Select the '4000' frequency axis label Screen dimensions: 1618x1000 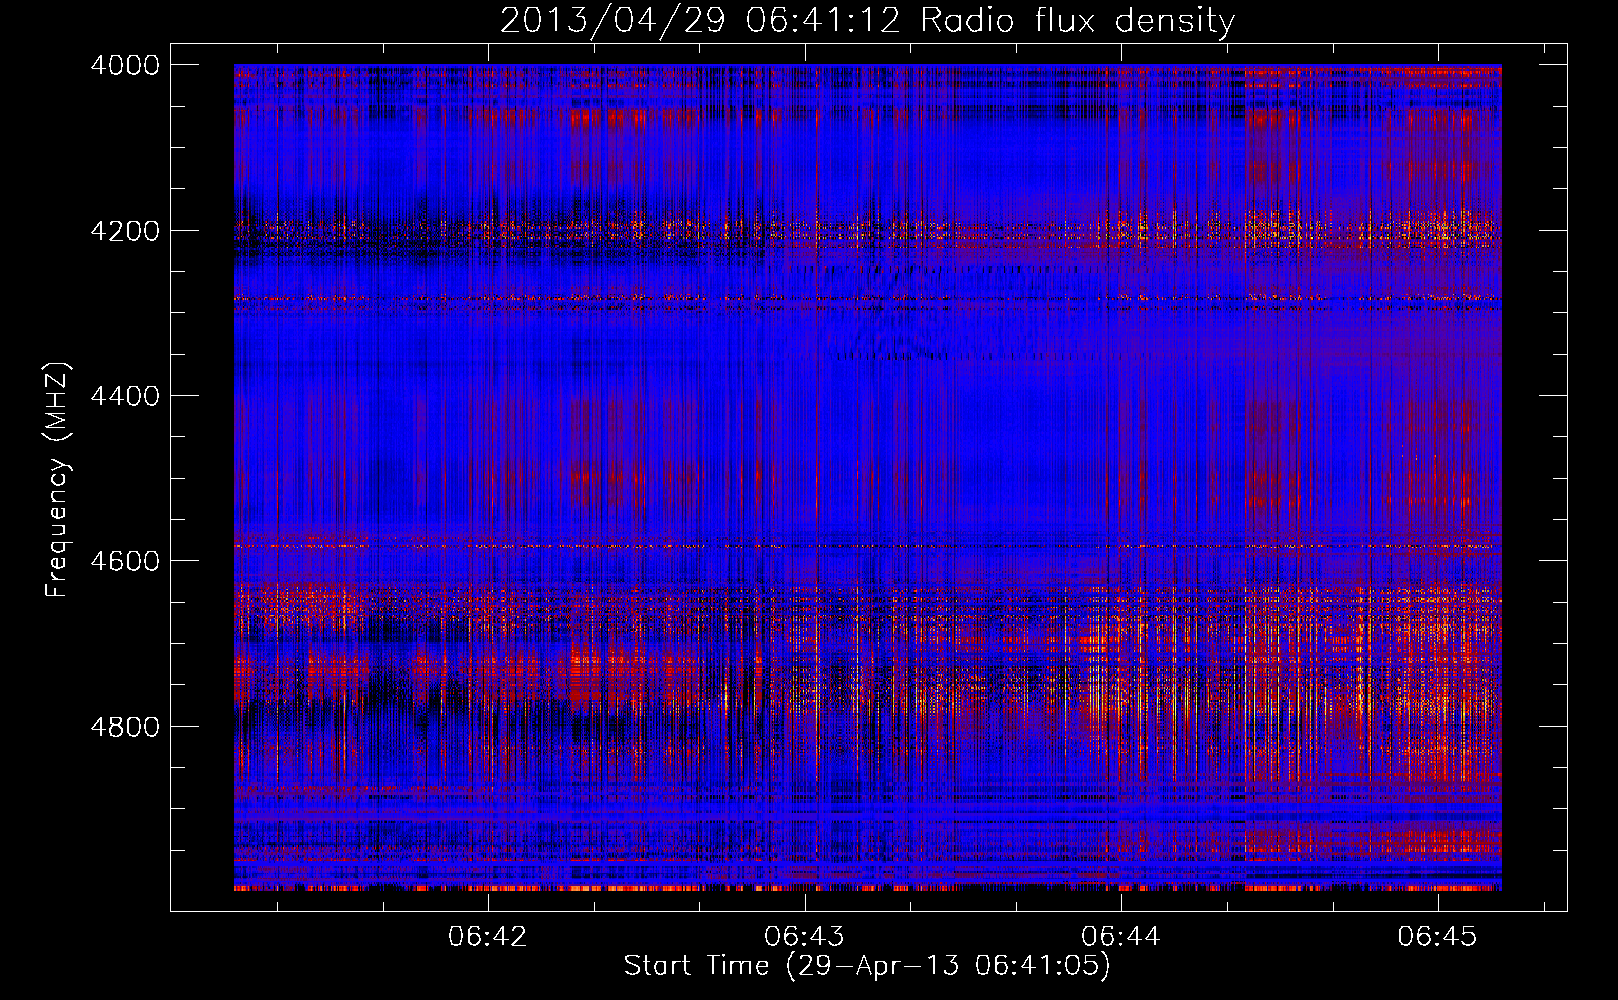[x=125, y=65]
